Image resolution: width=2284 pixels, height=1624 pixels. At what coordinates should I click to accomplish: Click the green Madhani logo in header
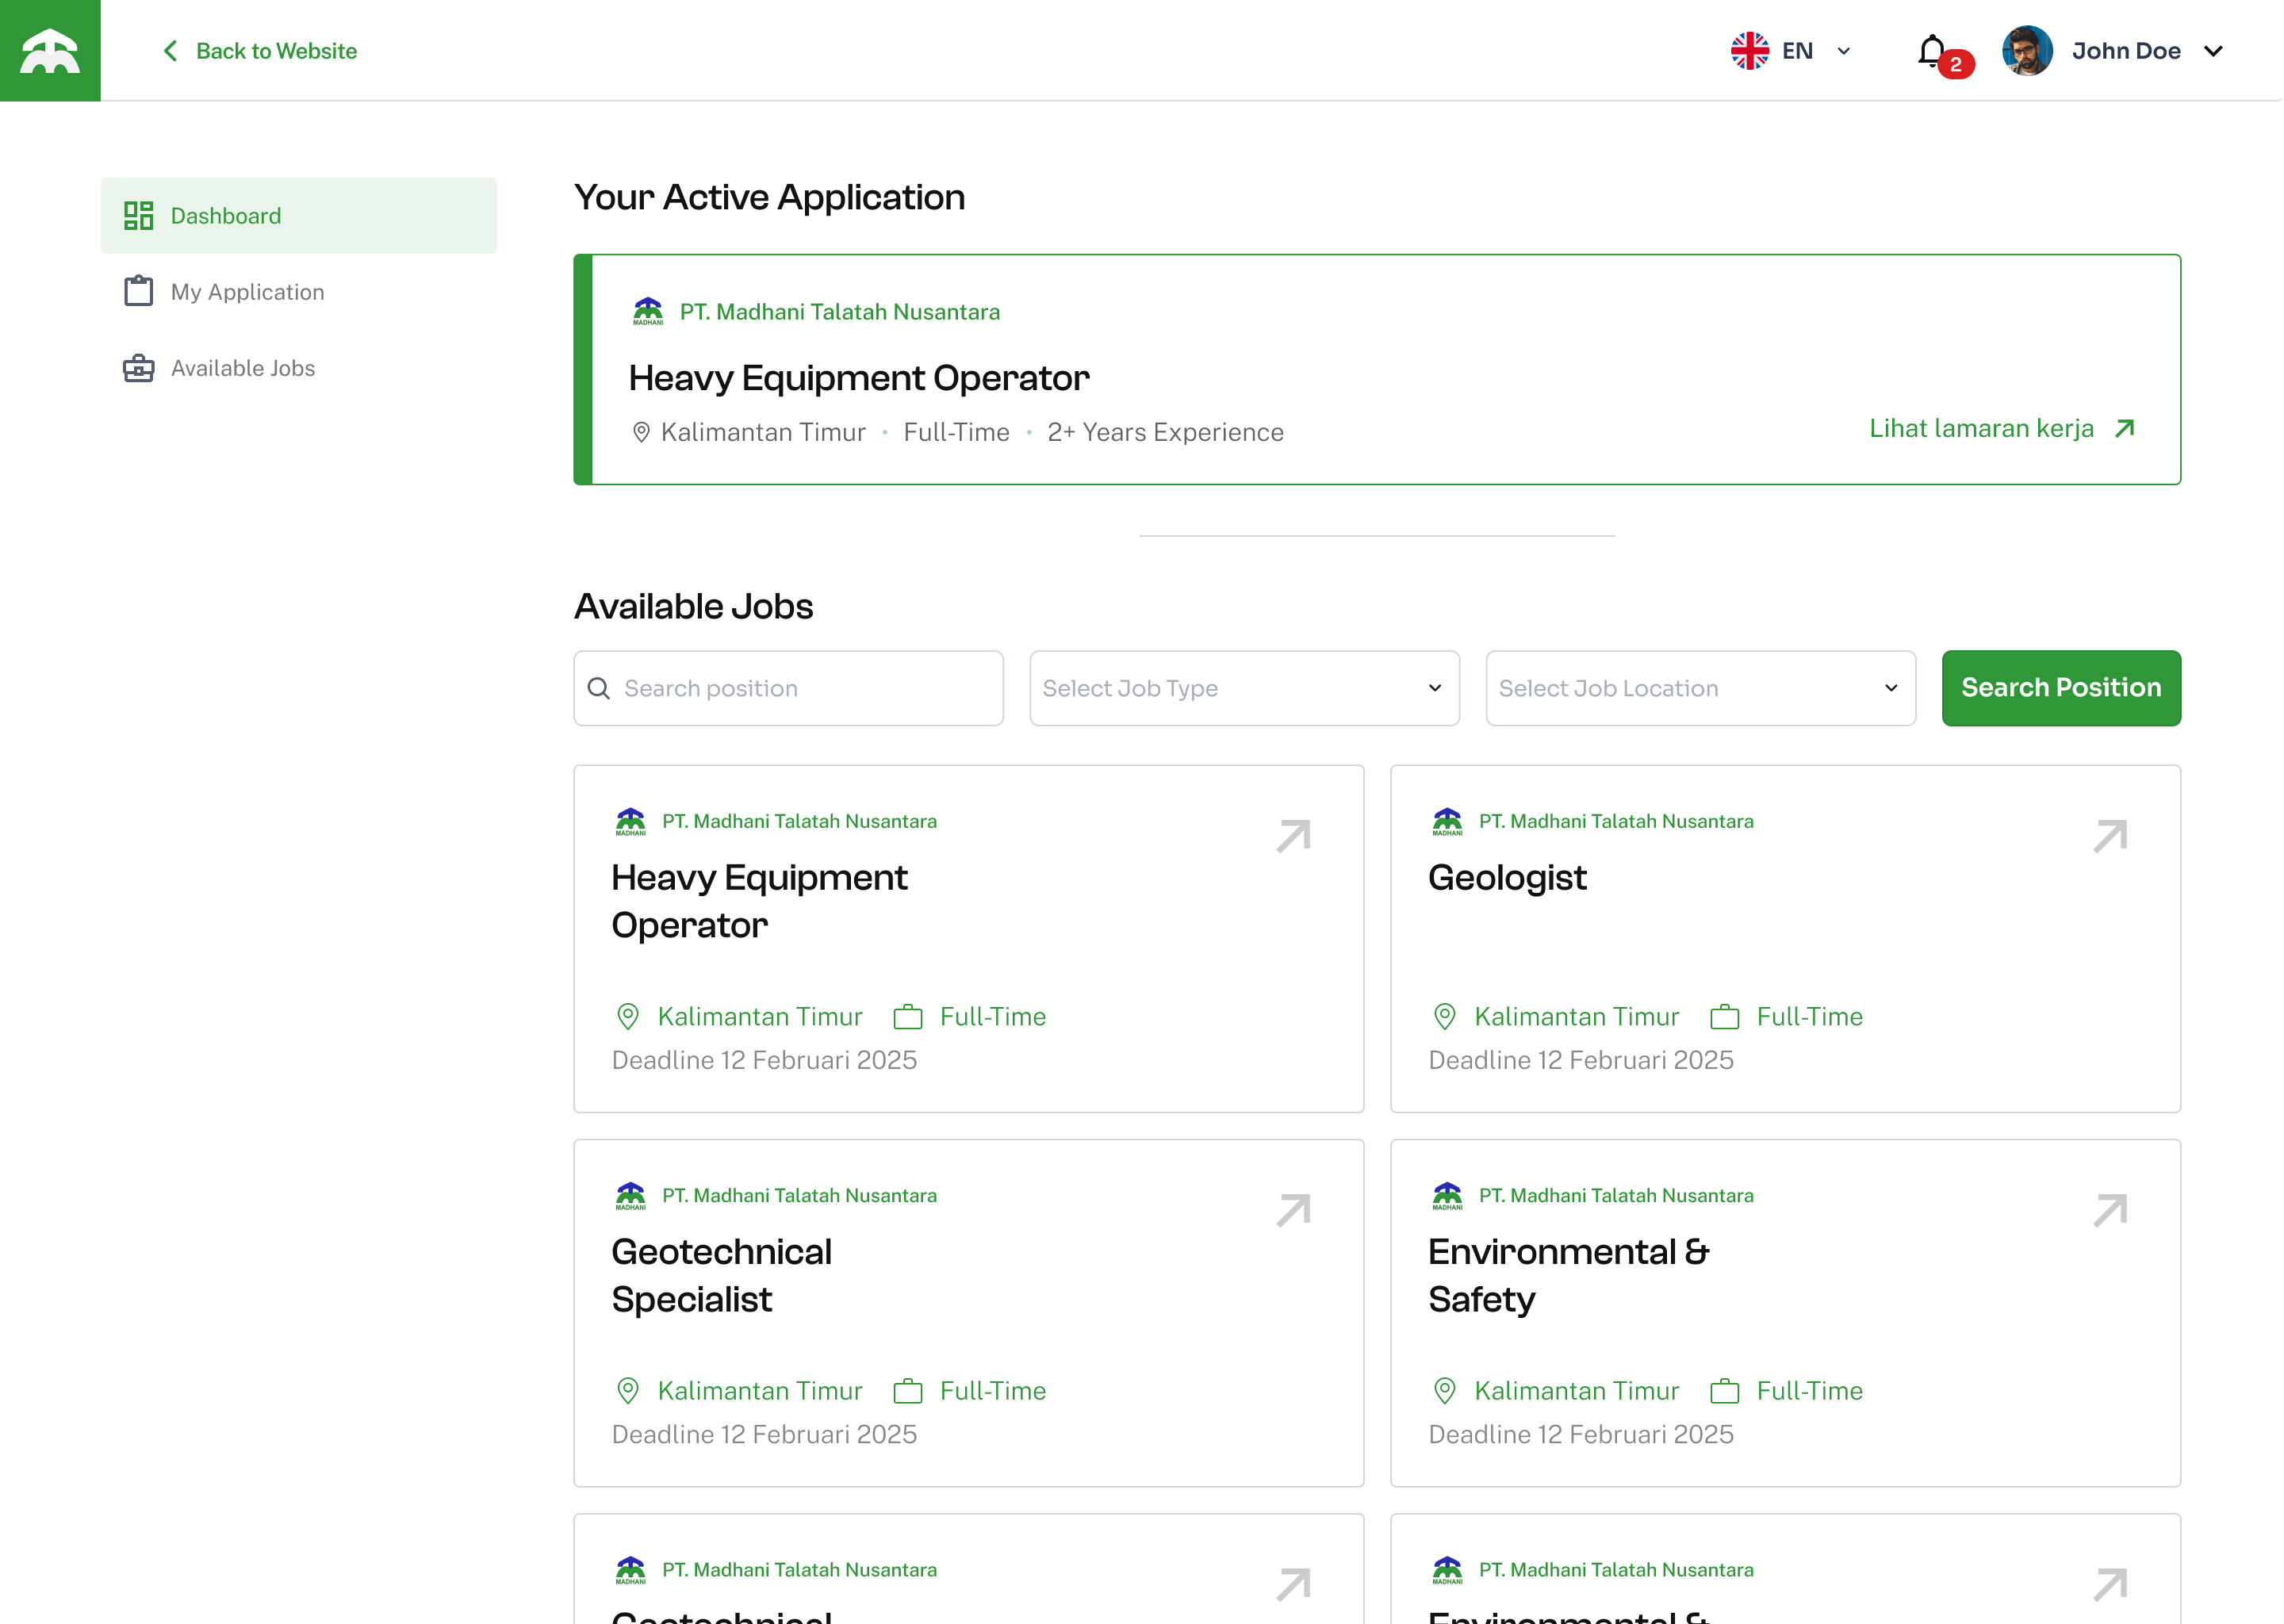coord(50,50)
